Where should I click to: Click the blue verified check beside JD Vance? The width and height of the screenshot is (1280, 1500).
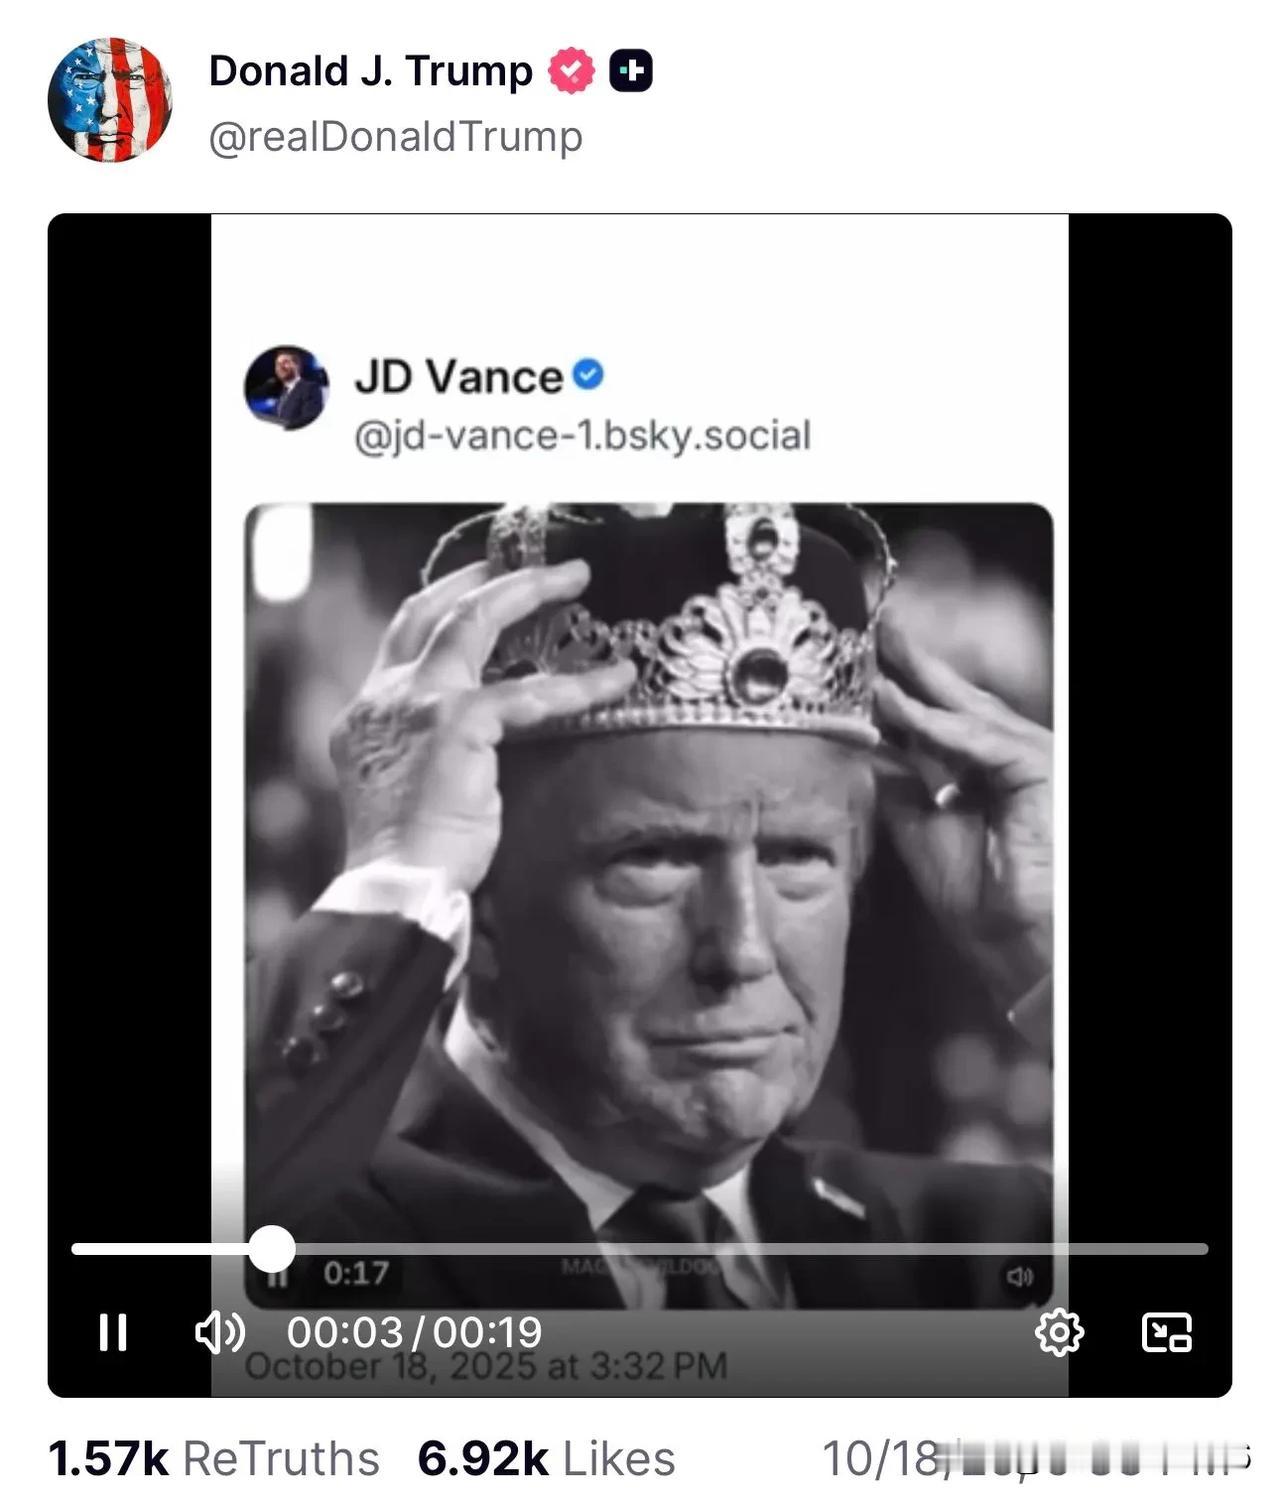(x=589, y=375)
